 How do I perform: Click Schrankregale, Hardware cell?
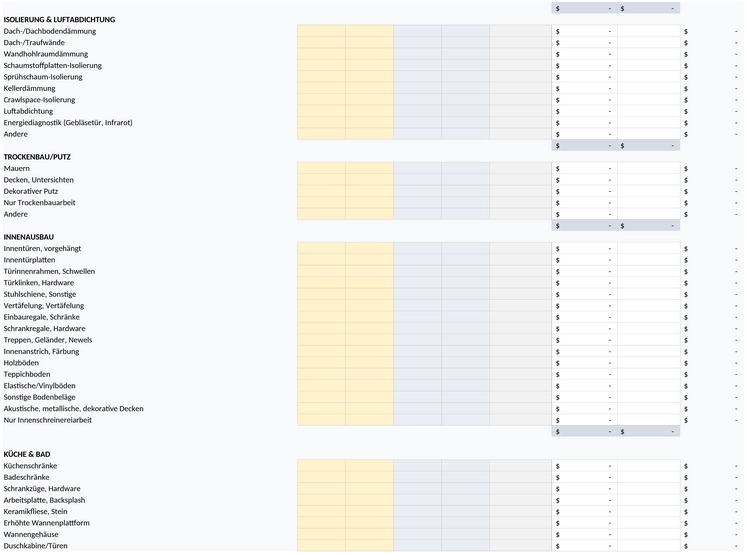click(44, 328)
